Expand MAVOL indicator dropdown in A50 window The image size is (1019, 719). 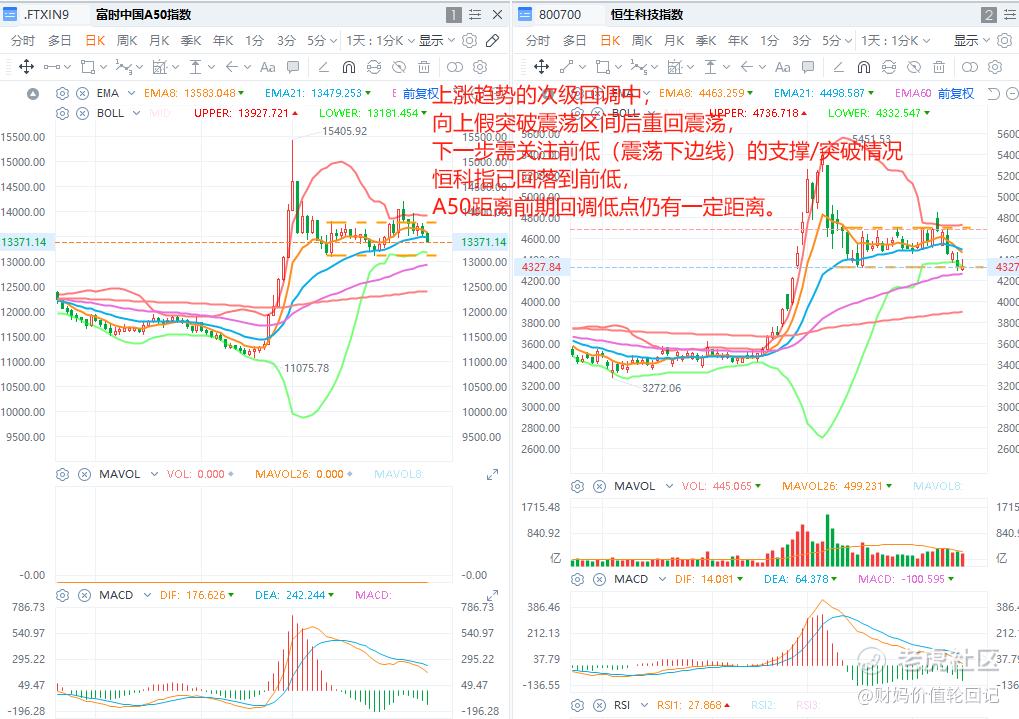154,474
